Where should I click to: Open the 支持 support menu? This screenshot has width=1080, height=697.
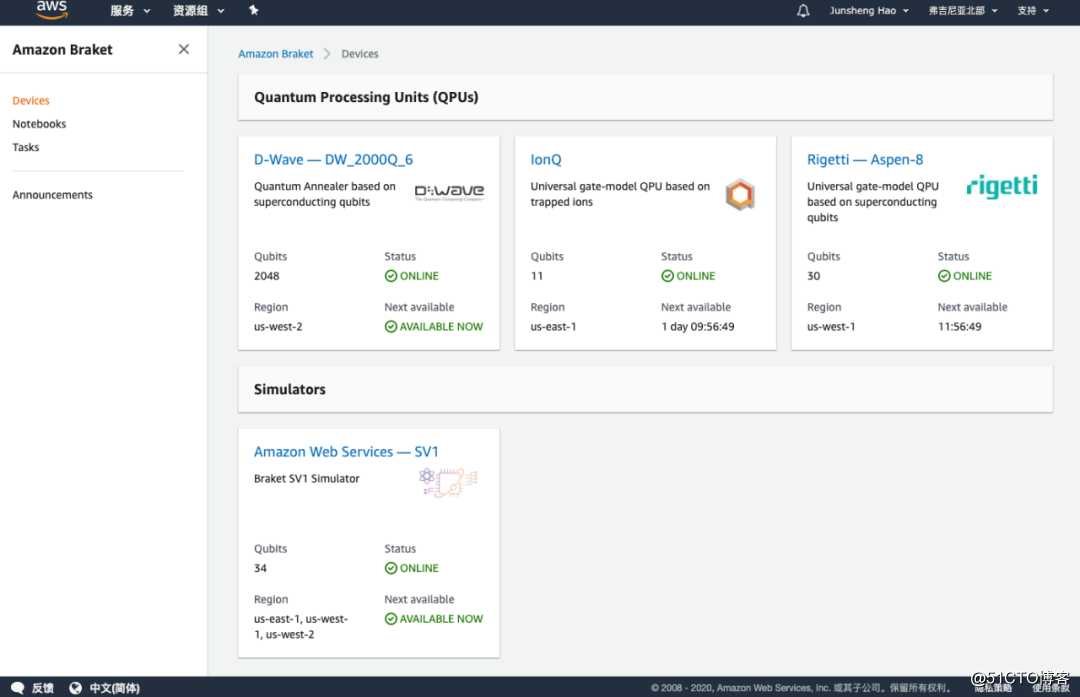click(1032, 10)
